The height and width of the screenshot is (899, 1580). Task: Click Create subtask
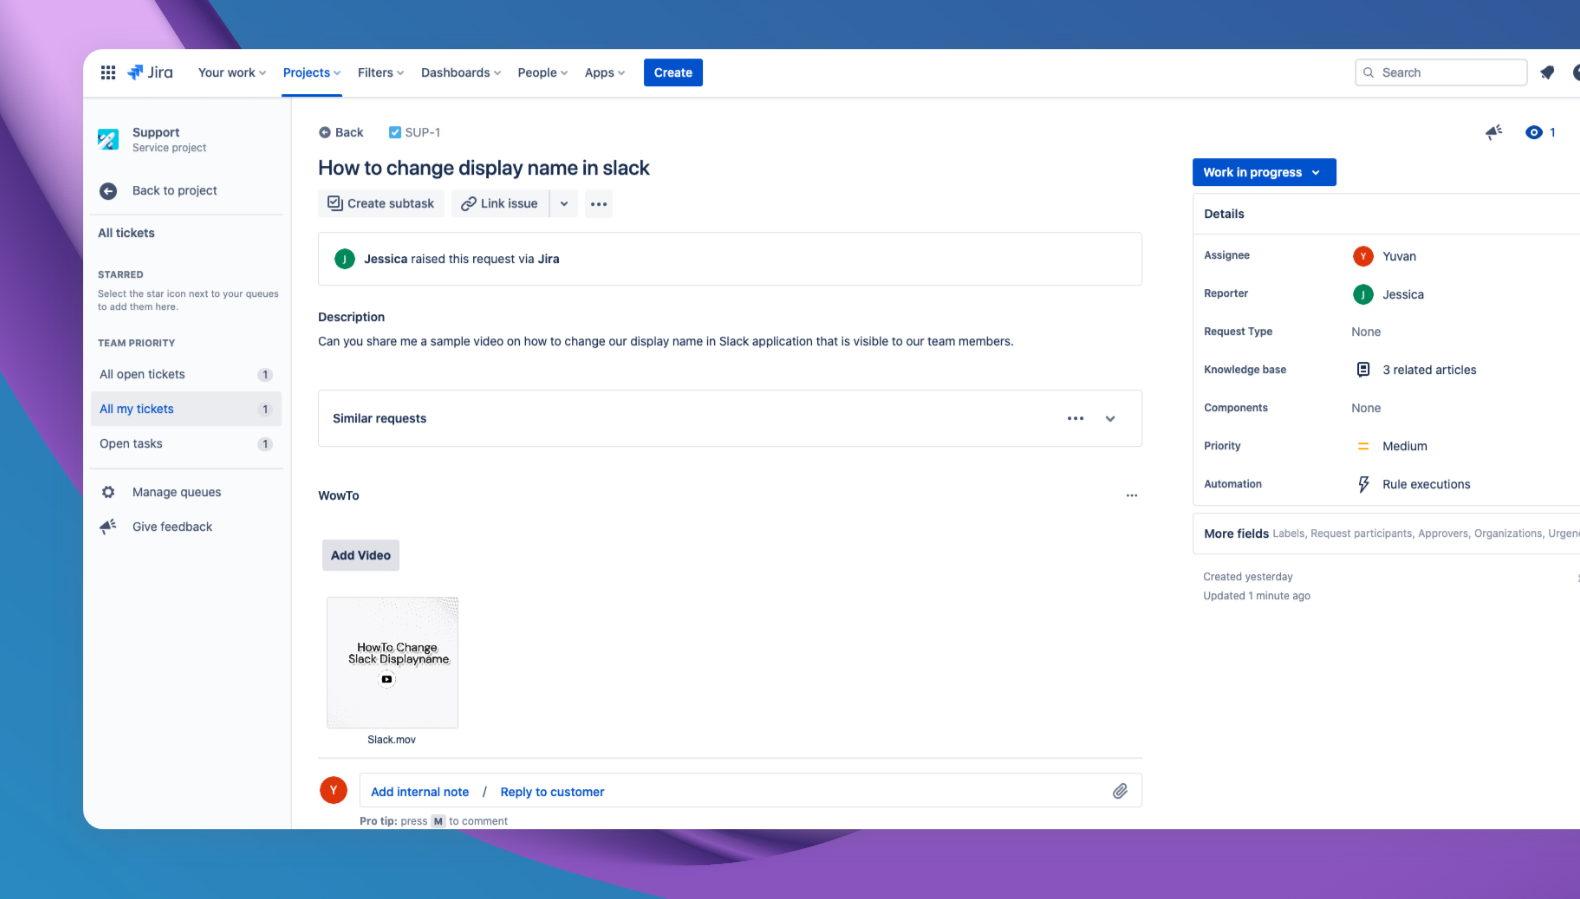tap(381, 204)
